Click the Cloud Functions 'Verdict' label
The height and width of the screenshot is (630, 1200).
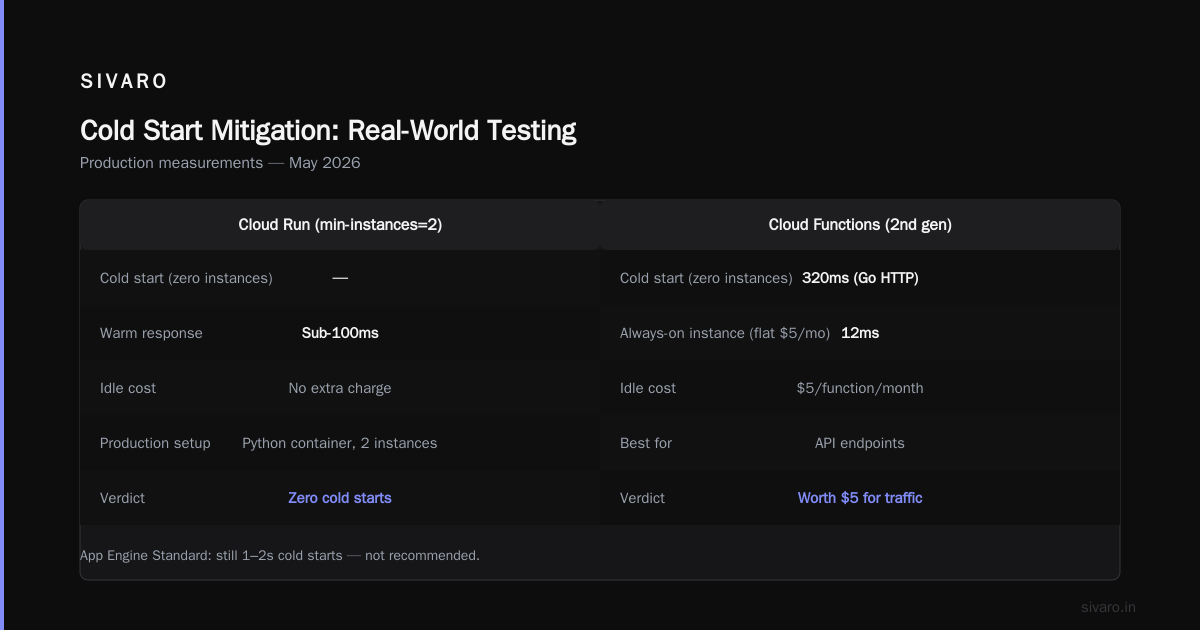(642, 498)
